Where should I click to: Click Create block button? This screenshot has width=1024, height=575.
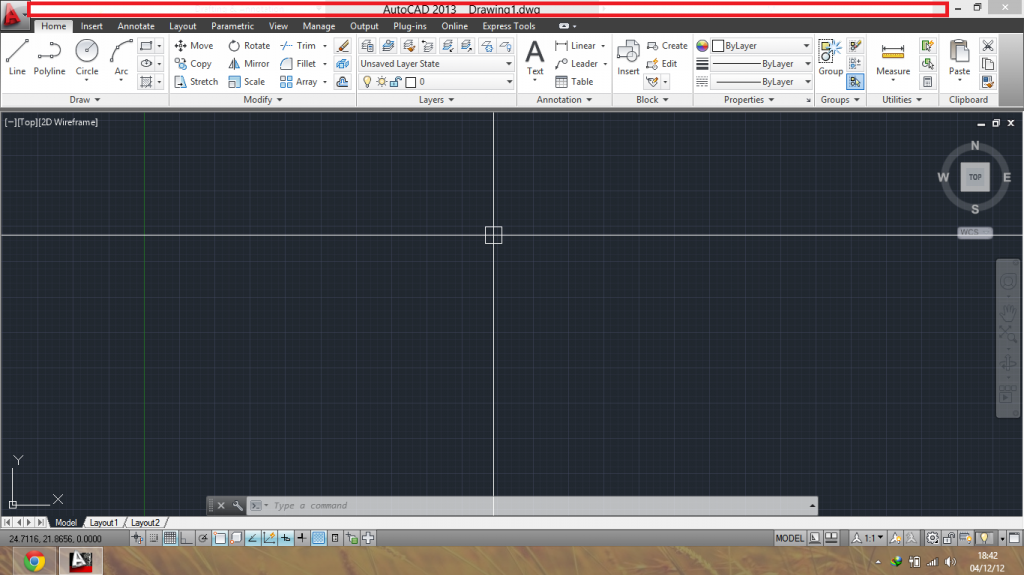pos(667,46)
